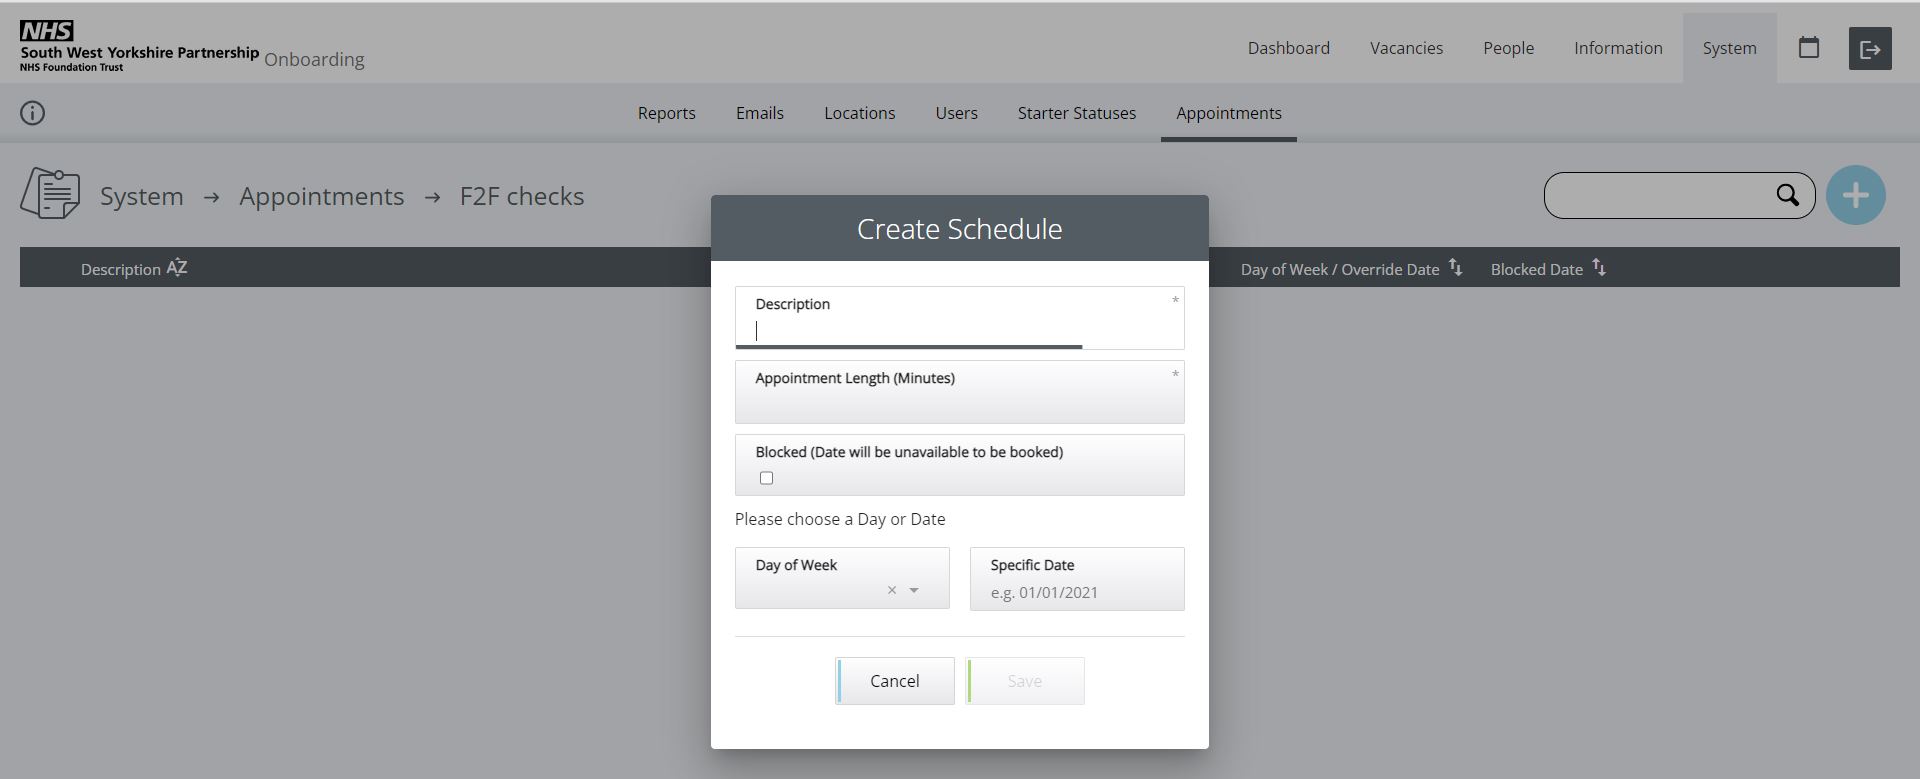Cancel the Create Schedule dialog
Screen dimensions: 1920x779
point(894,681)
